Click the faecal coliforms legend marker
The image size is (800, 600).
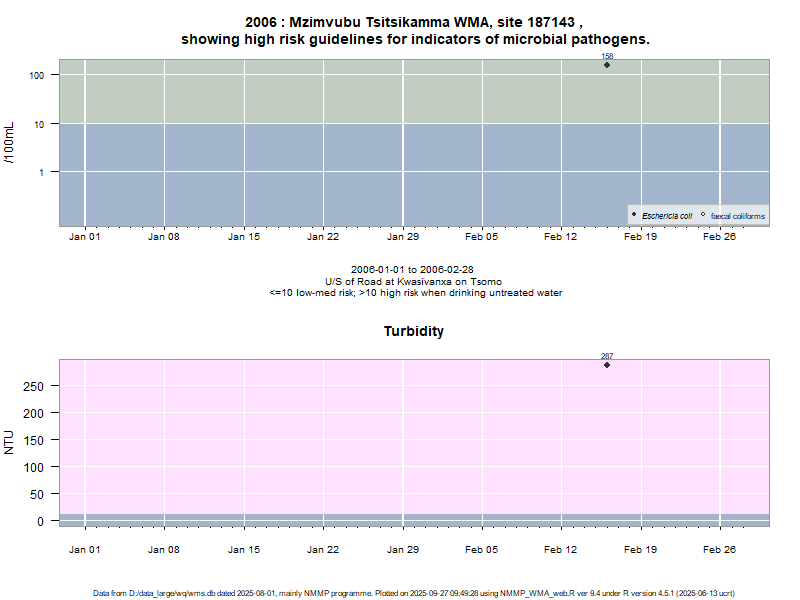click(703, 215)
